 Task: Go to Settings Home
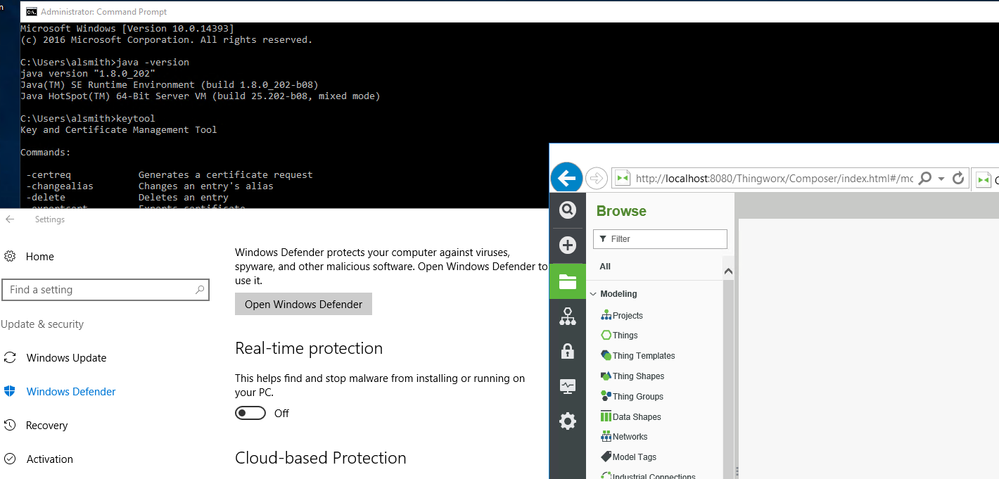(39, 256)
